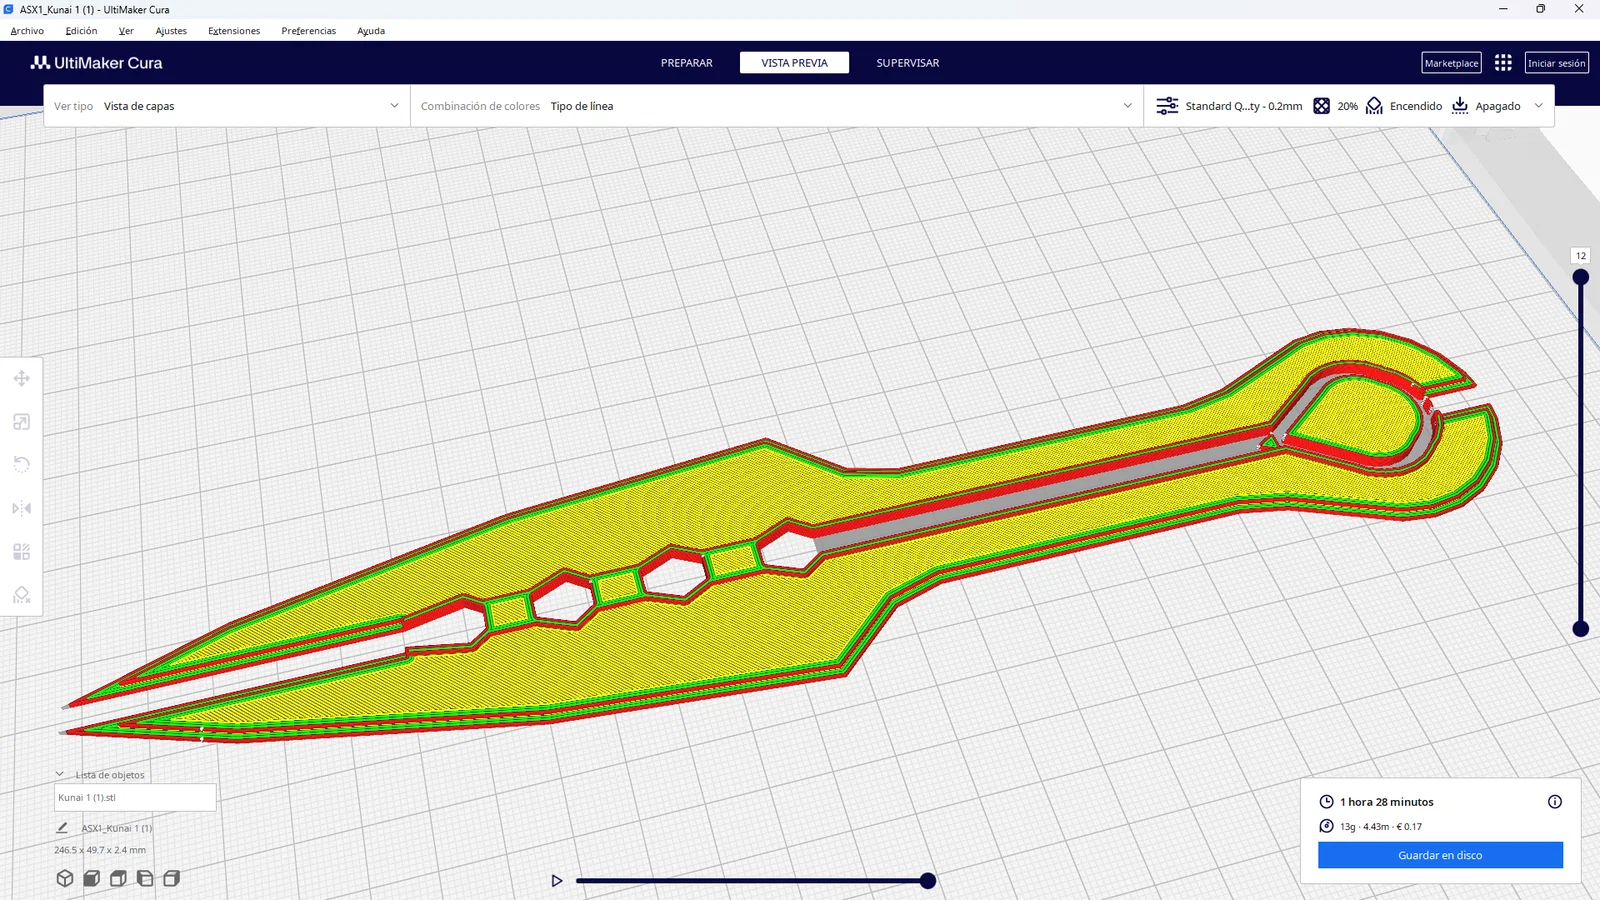Viewport: 1600px width, 900px height.
Task: Click the Standard Quality 0.2mm profile text
Action: pyautogui.click(x=1244, y=106)
